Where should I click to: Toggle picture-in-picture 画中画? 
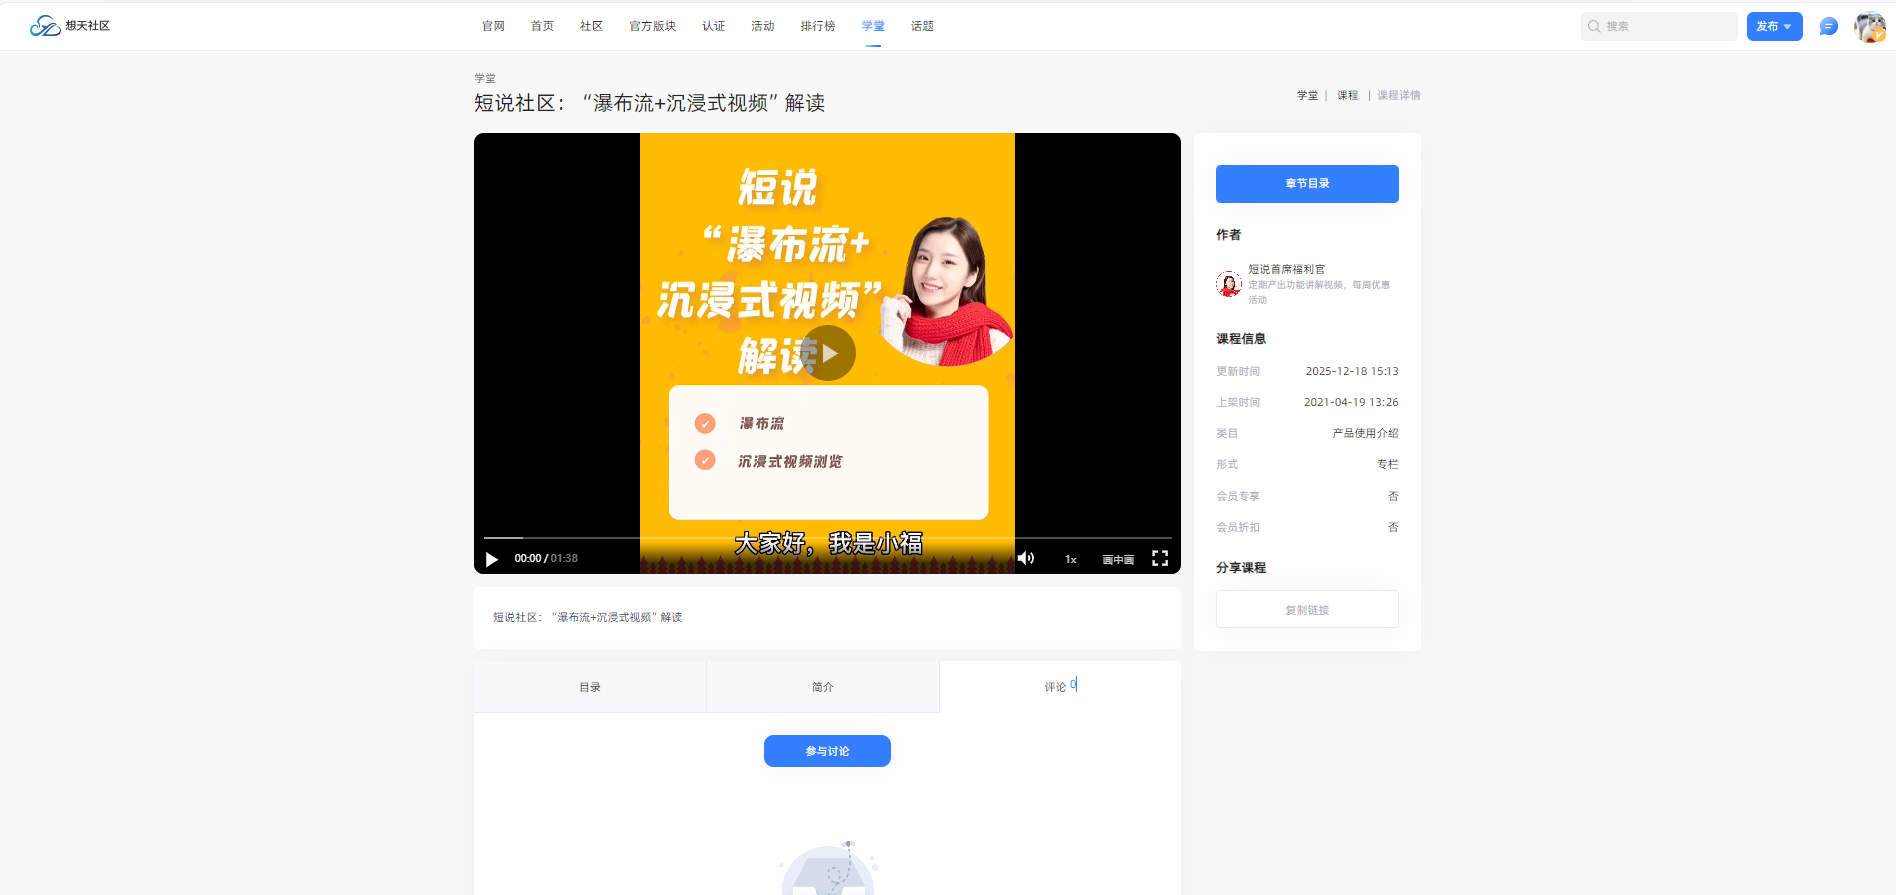coord(1118,559)
